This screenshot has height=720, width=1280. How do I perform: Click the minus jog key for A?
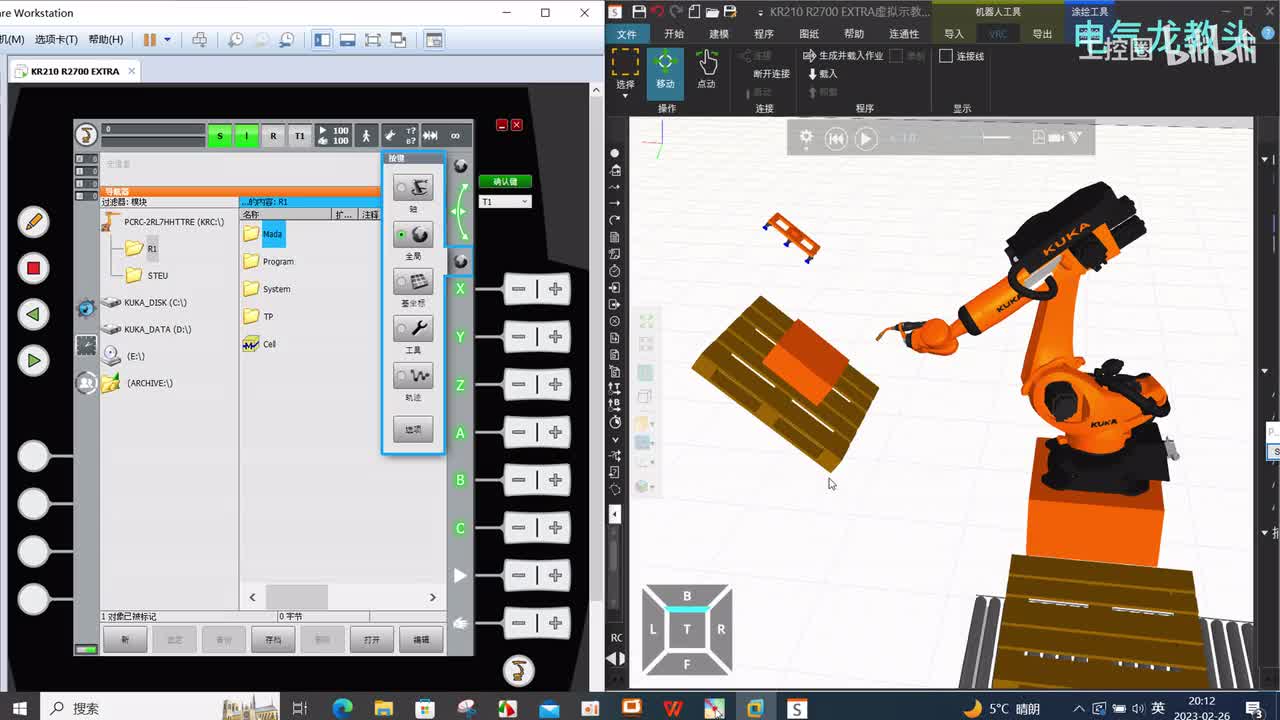coord(518,432)
